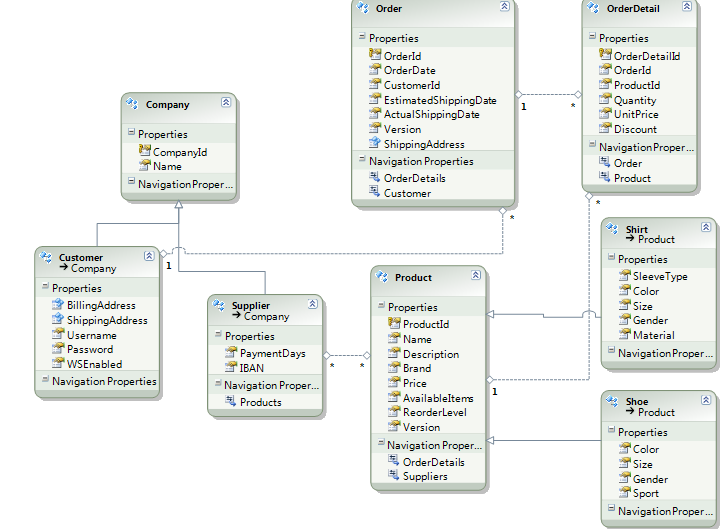This screenshot has width=723, height=529.
Task: Select the IBAN property in Supplier
Action: click(251, 368)
